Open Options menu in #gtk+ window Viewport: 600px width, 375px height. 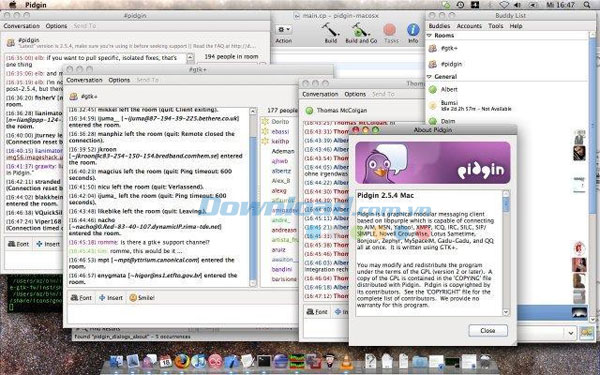pos(119,80)
